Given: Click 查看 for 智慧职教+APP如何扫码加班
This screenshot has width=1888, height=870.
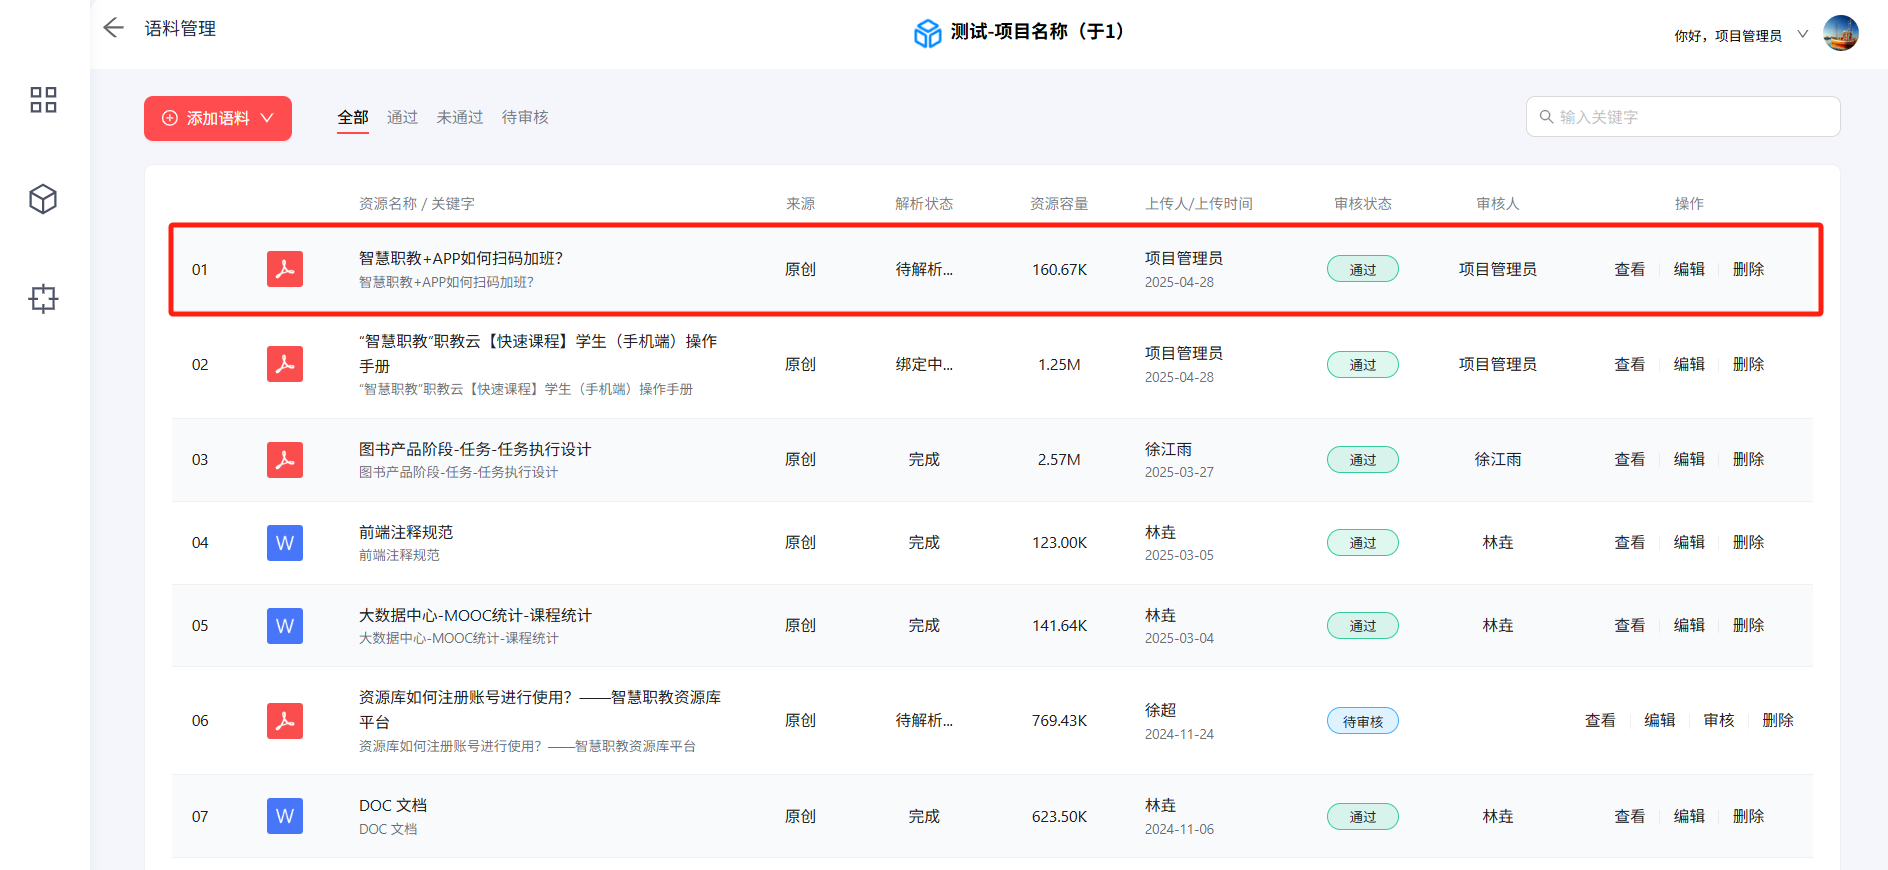Looking at the screenshot, I should (1629, 269).
